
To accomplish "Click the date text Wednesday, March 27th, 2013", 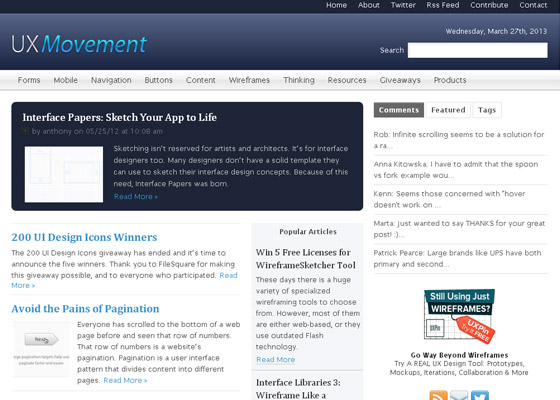I will (x=496, y=31).
